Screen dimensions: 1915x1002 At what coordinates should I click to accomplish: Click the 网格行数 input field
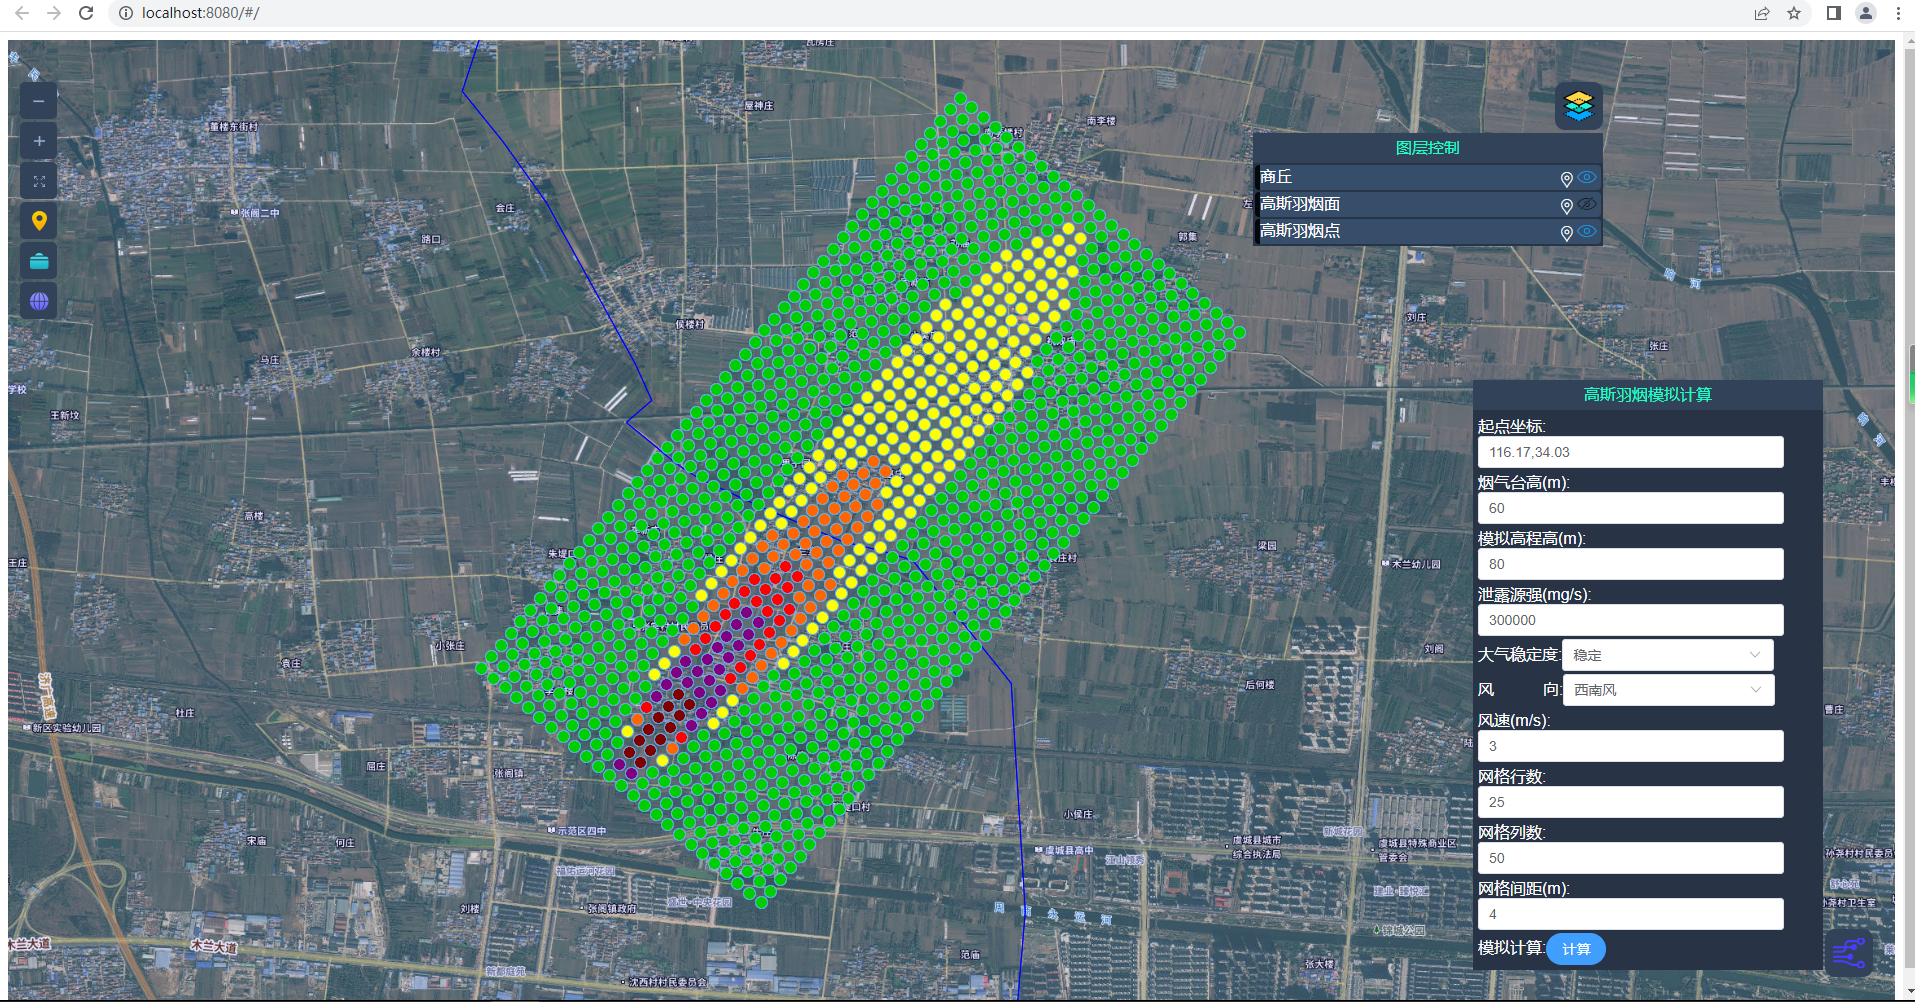(1630, 802)
